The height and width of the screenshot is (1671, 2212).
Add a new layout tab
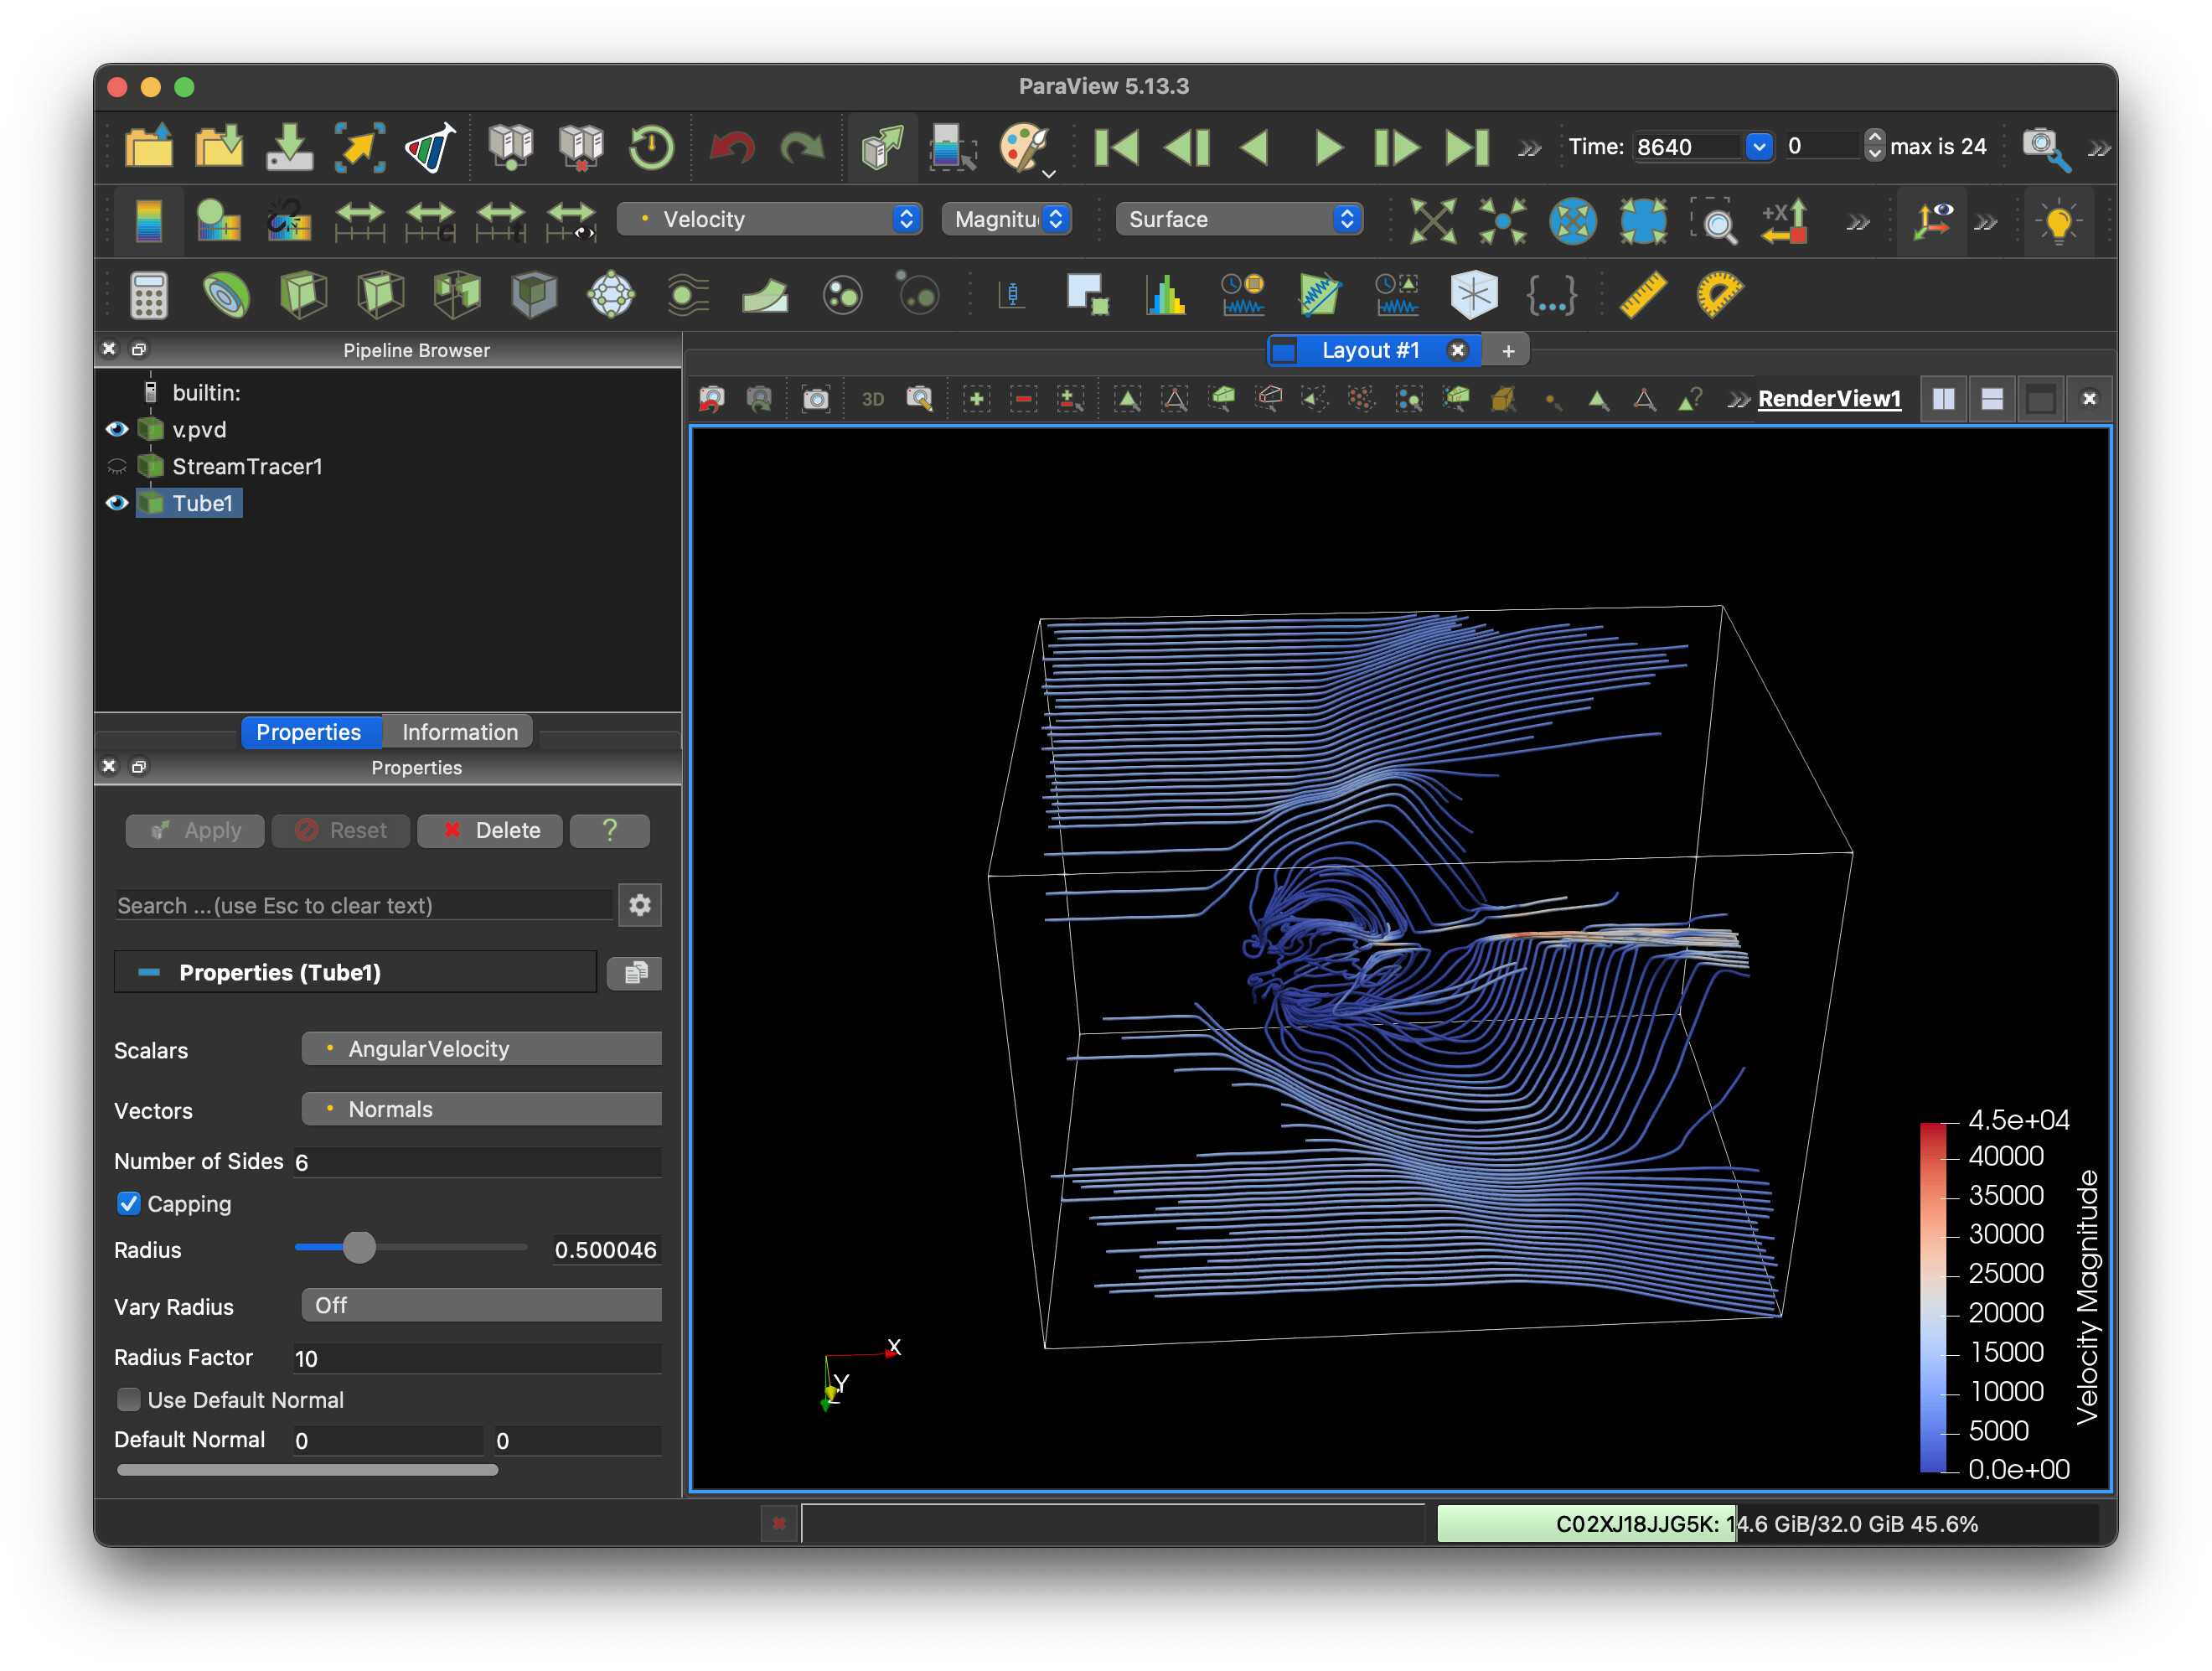pyautogui.click(x=1508, y=351)
